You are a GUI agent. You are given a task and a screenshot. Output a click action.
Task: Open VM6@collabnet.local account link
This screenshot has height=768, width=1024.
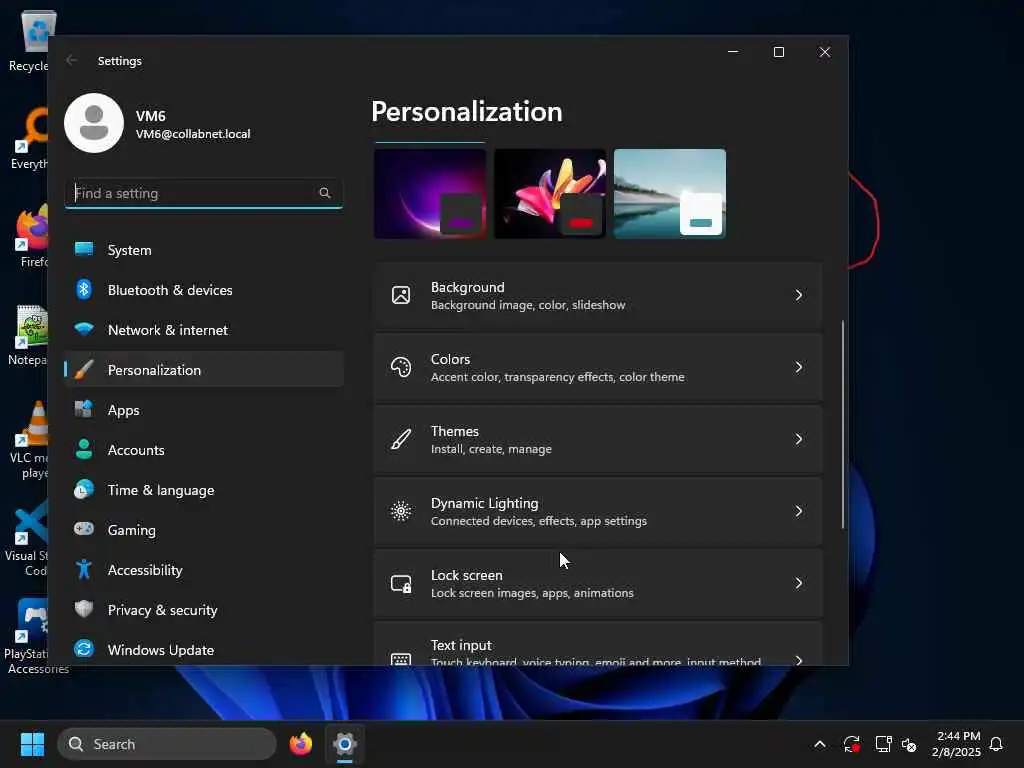point(193,134)
